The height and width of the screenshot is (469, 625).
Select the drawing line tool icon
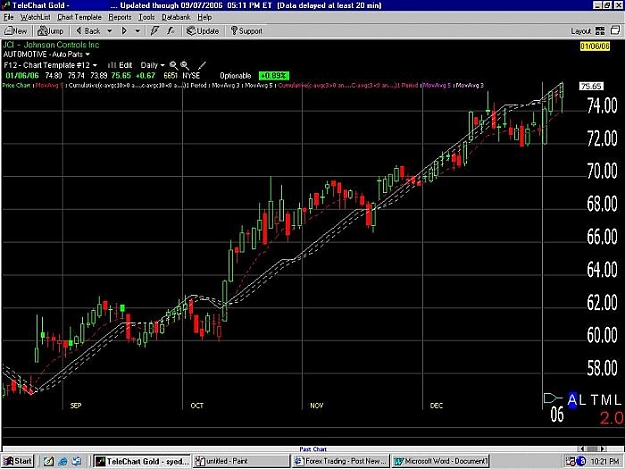pyautogui.click(x=202, y=65)
